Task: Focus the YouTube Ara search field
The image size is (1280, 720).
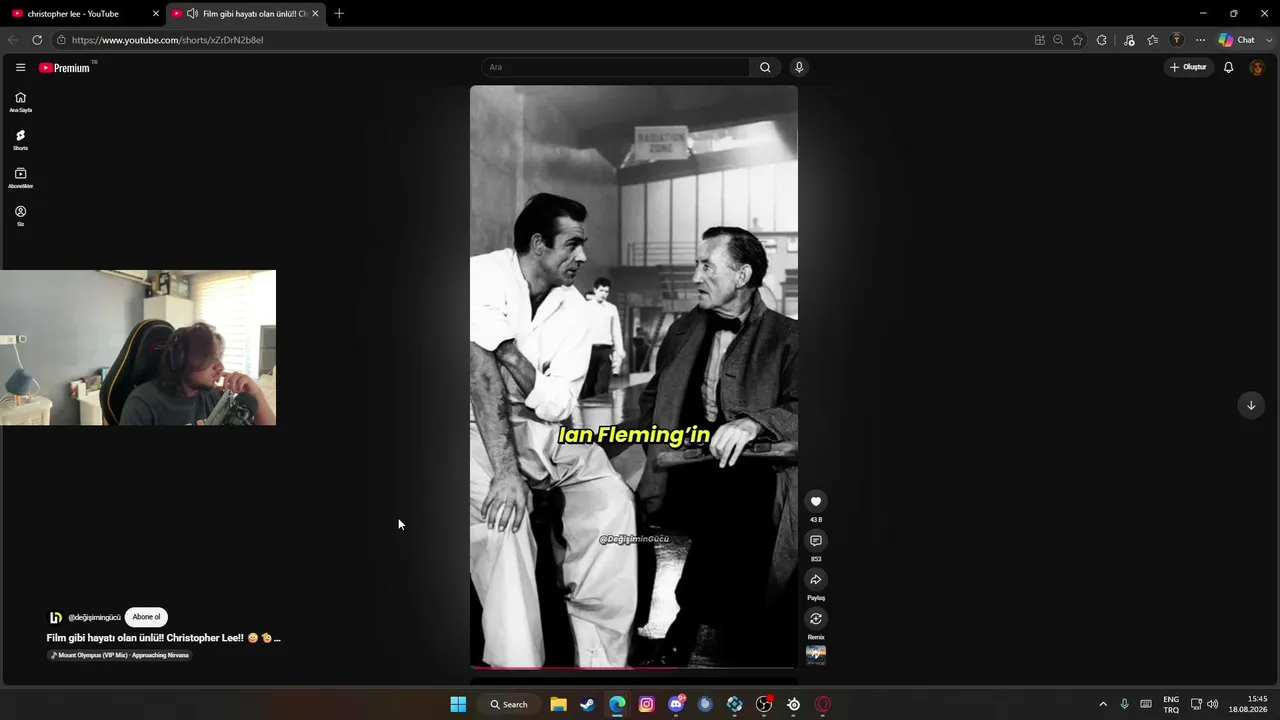Action: pyautogui.click(x=615, y=67)
